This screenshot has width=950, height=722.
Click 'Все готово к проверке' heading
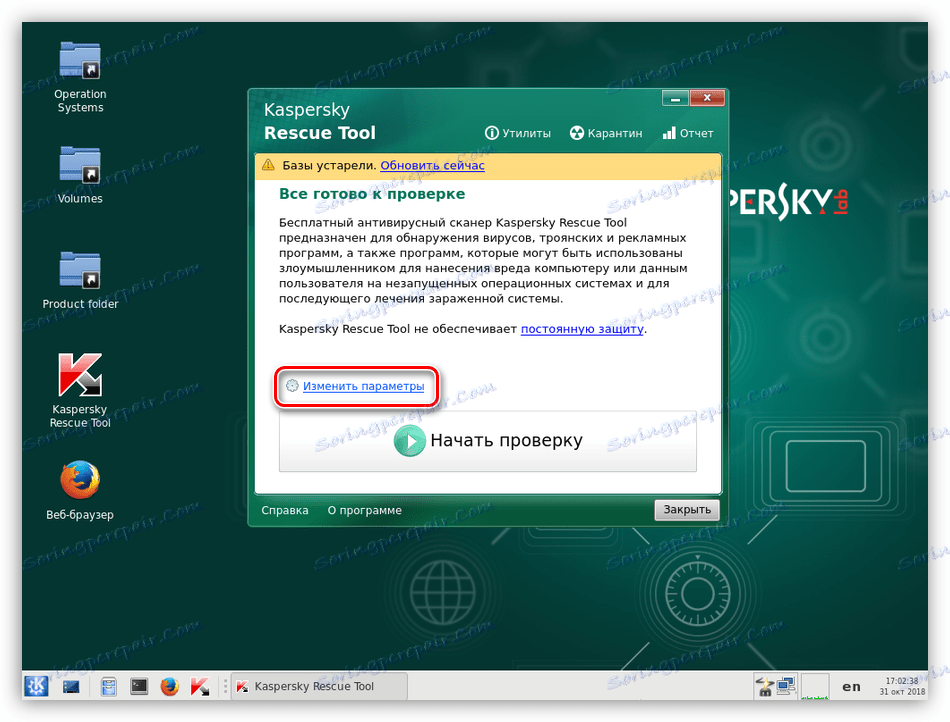click(372, 194)
